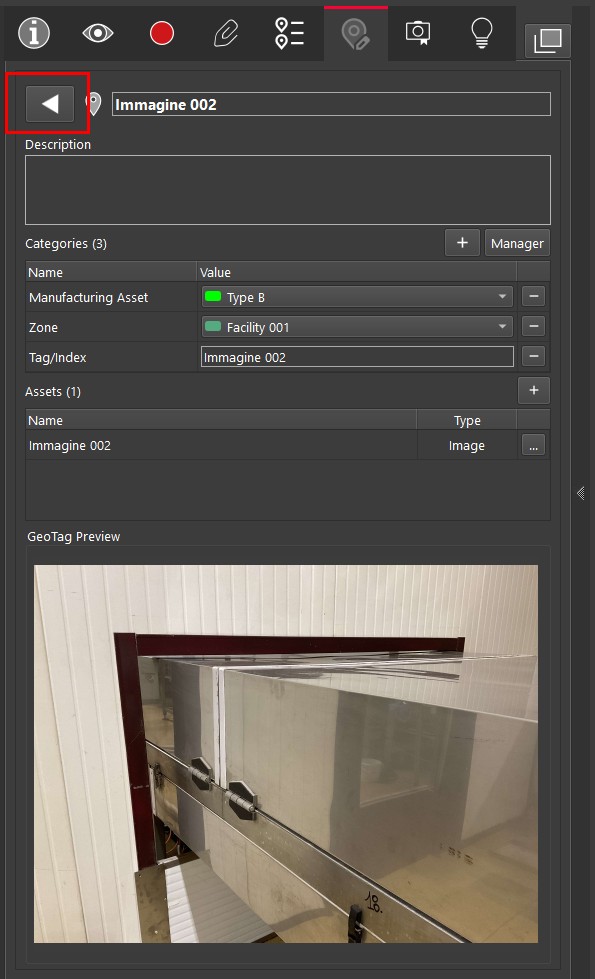Open options for Immagine 002 asset
This screenshot has height=979, width=595.
tap(533, 446)
